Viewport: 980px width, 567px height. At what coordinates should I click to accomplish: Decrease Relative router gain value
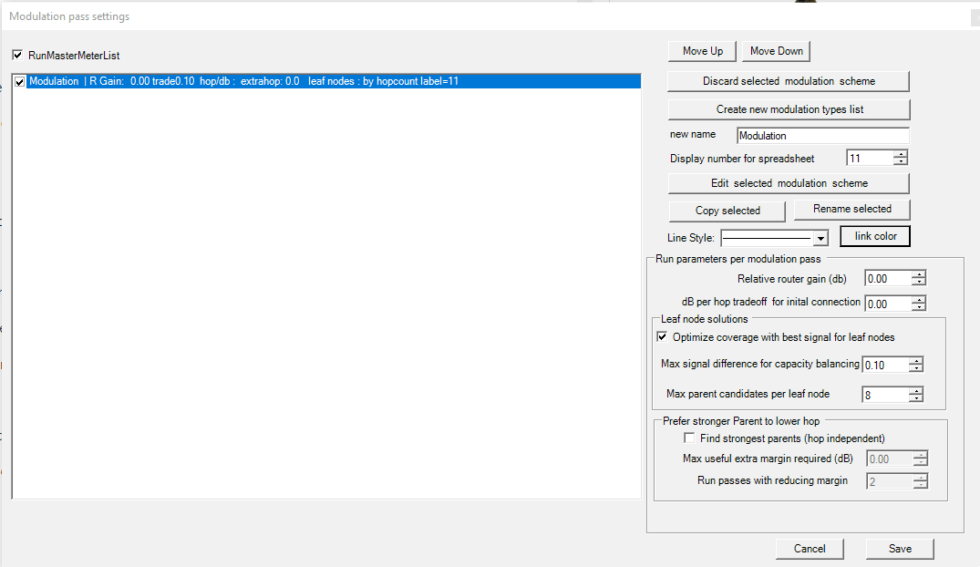919,283
